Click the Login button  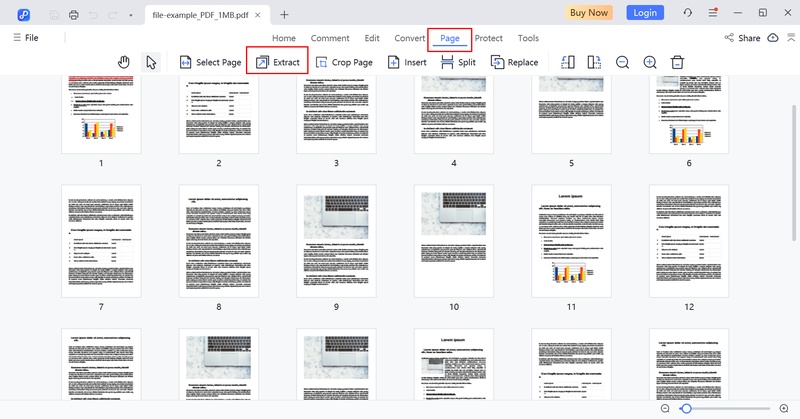645,13
